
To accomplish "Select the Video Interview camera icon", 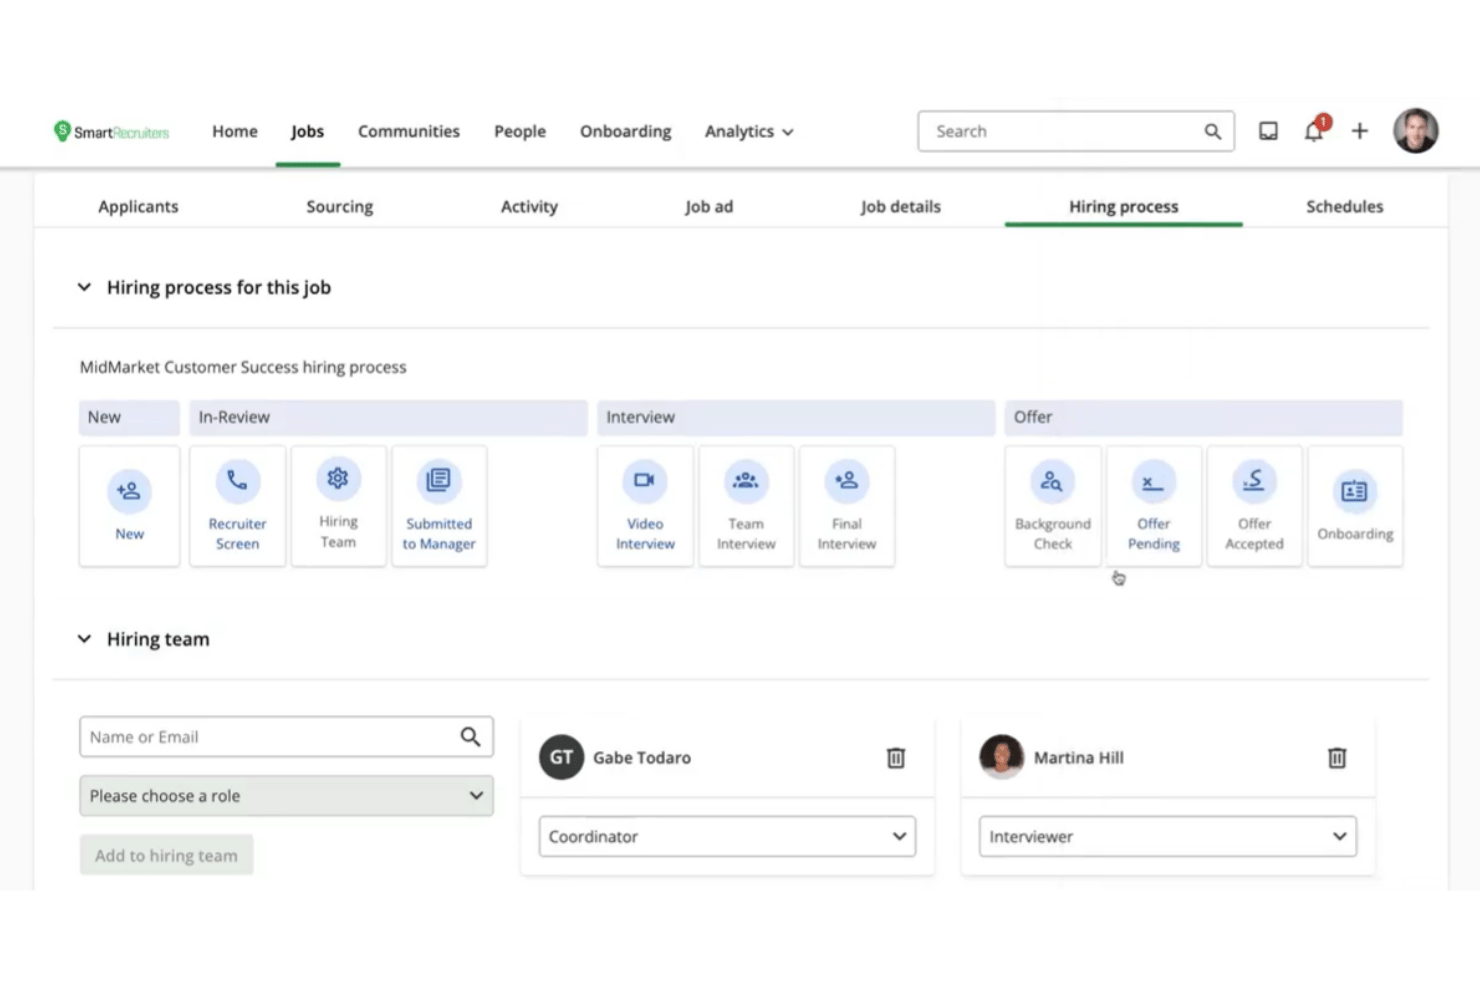I will point(645,481).
